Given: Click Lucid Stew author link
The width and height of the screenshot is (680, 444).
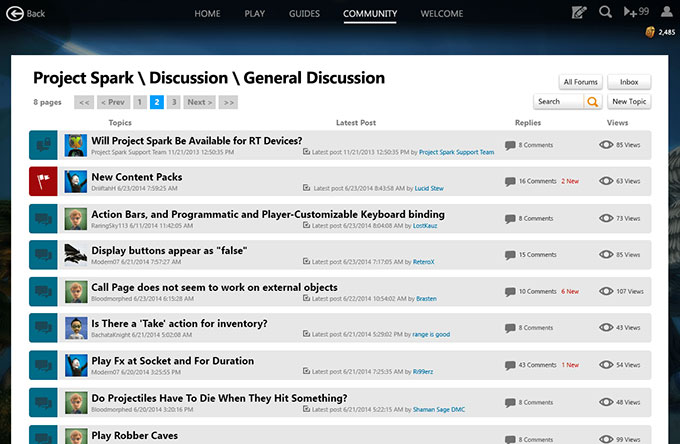Looking at the screenshot, I should (x=429, y=189).
